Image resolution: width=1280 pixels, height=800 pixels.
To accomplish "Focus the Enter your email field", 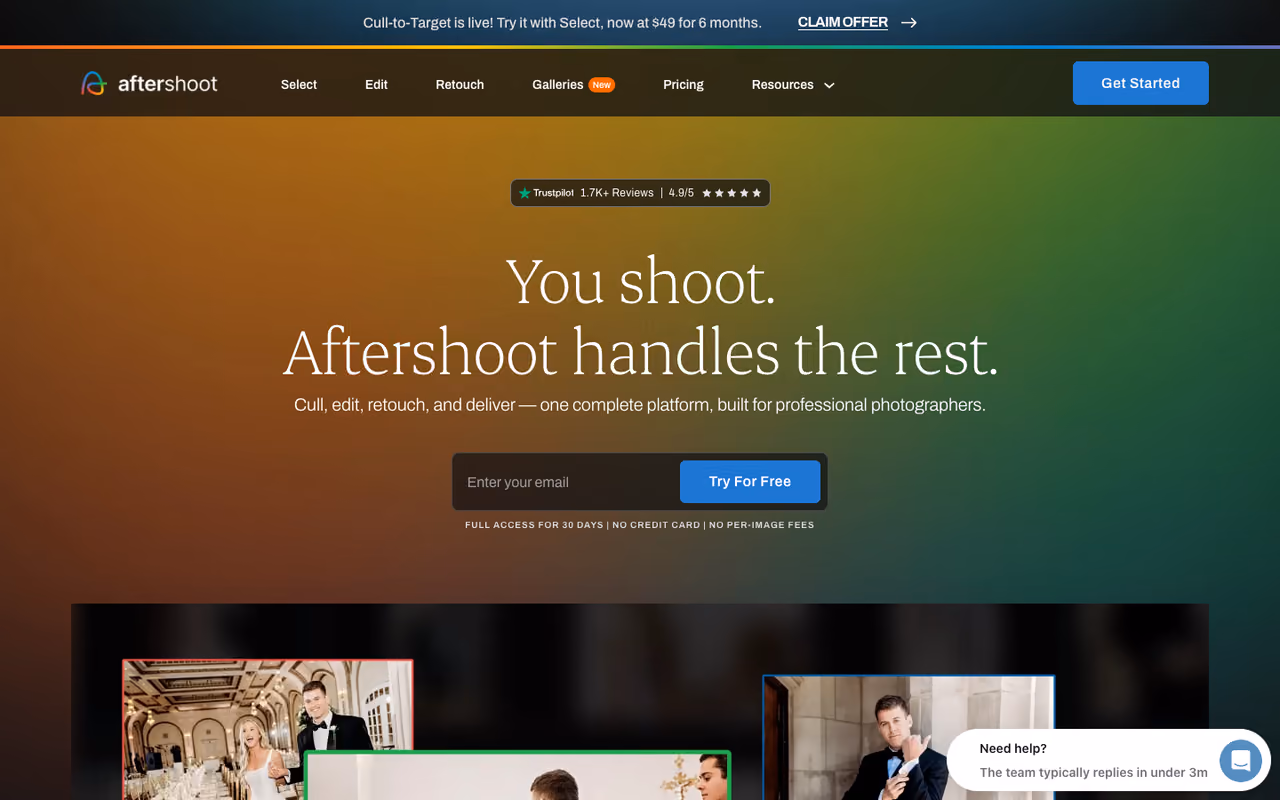I will coord(566,482).
